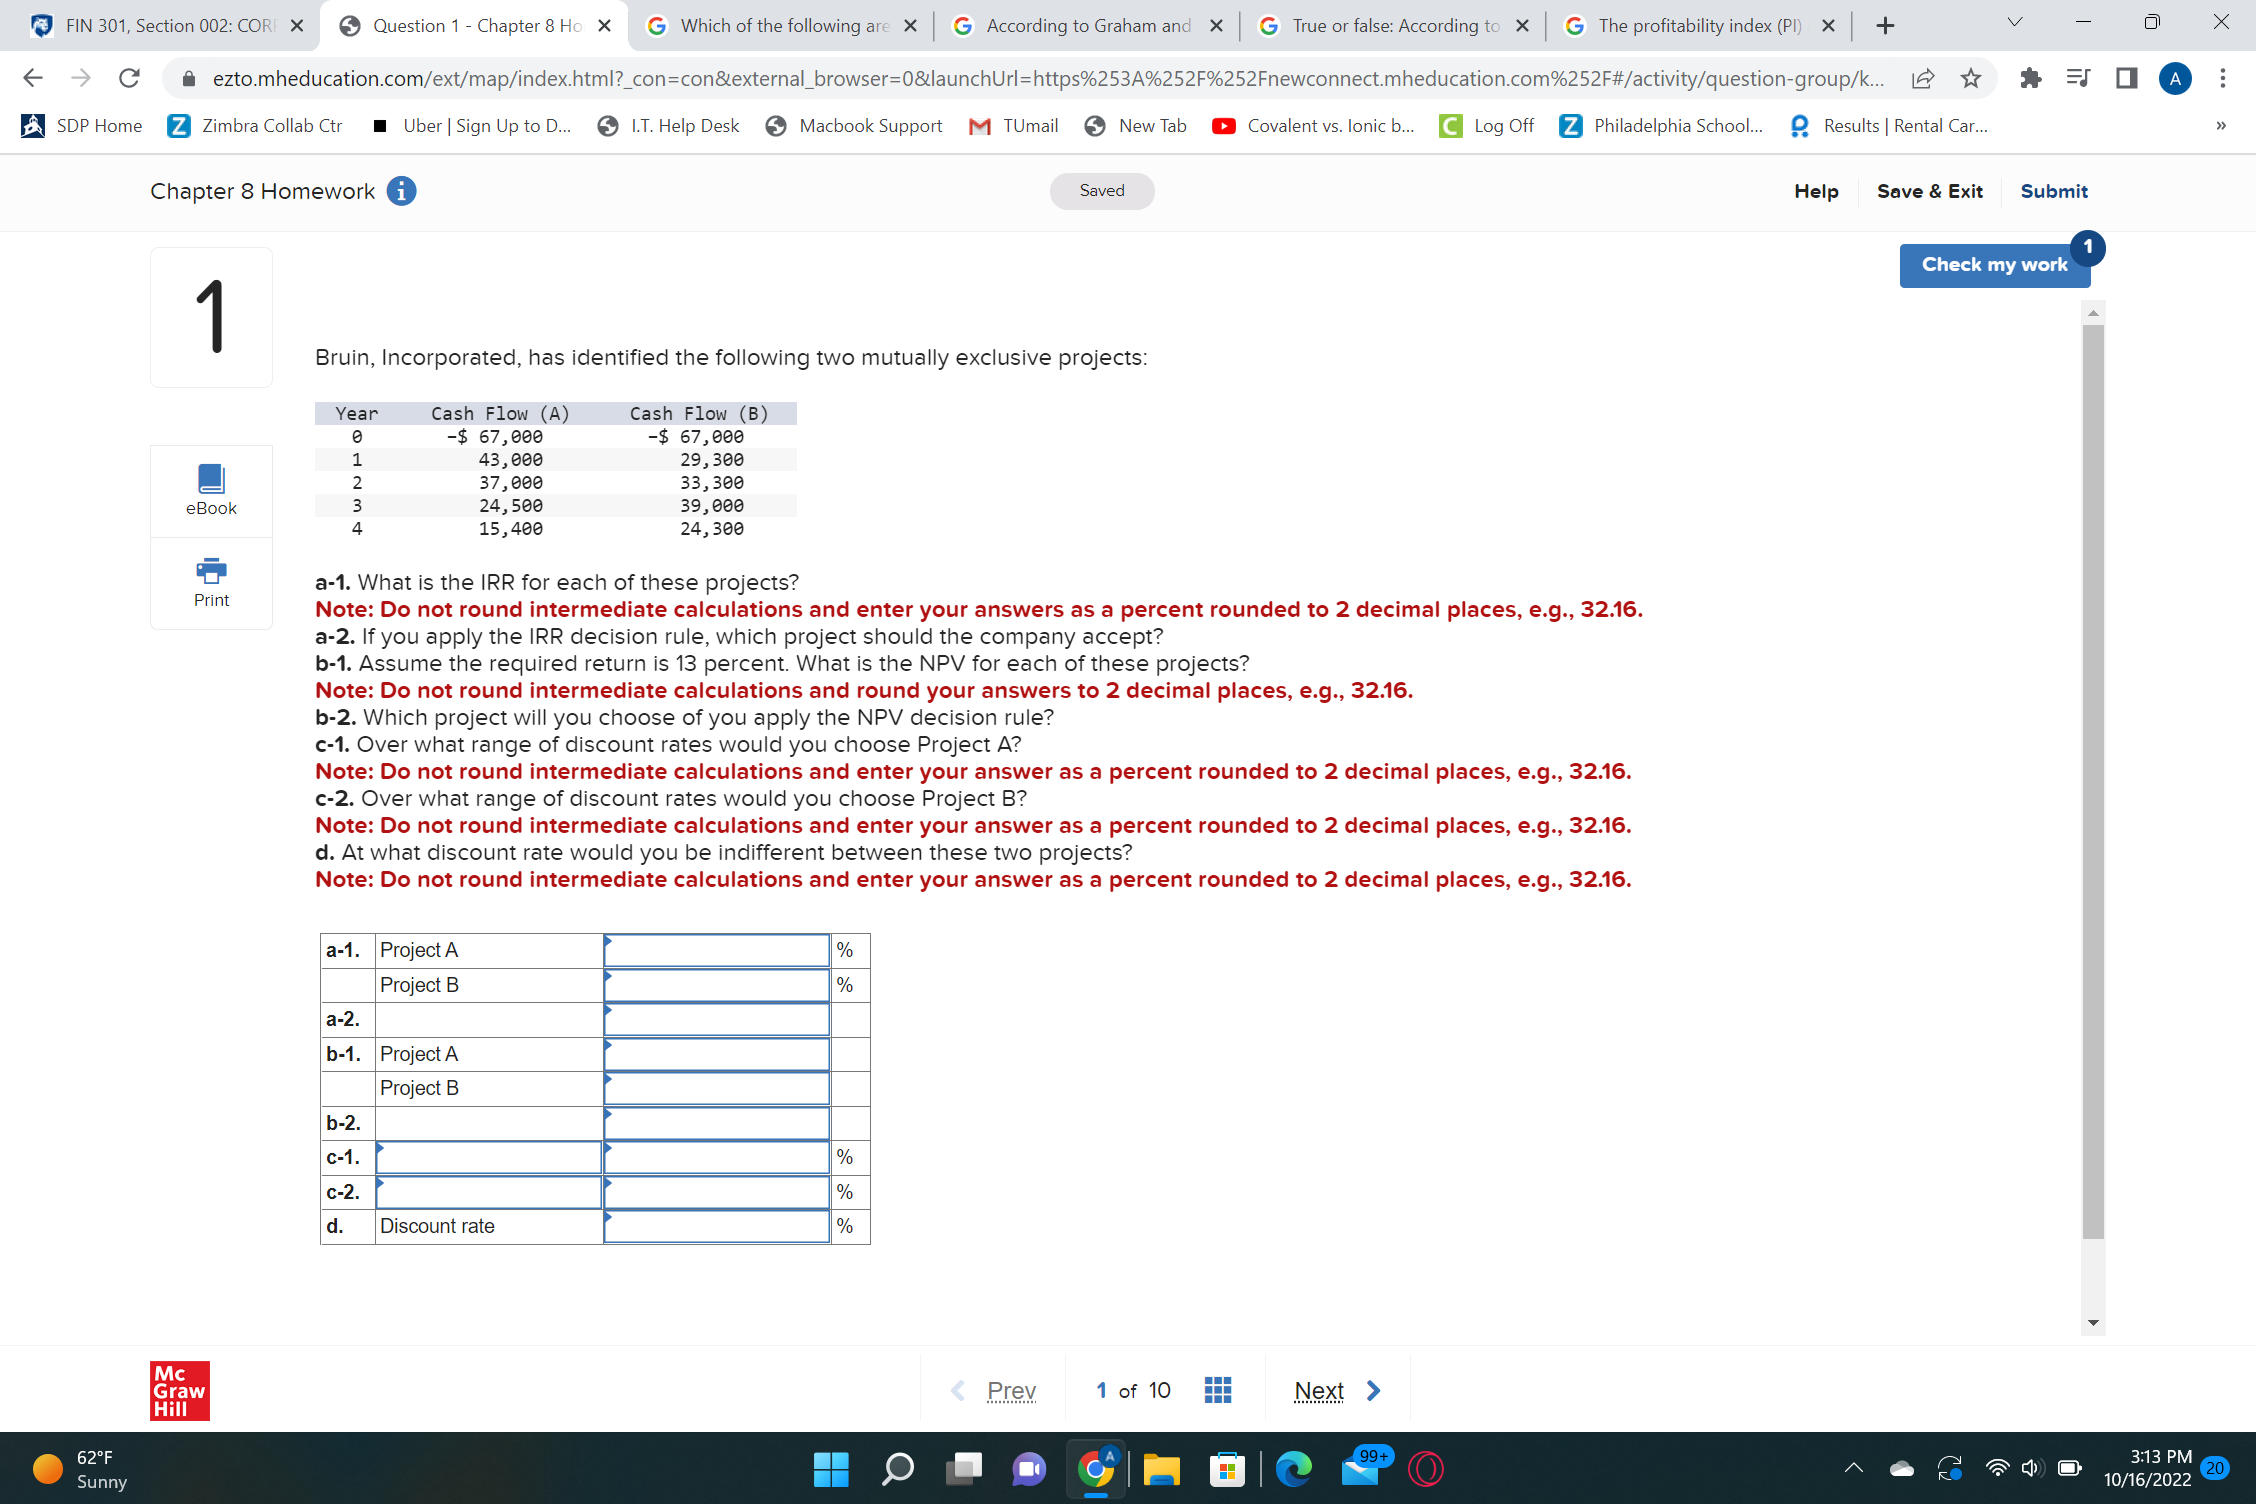Viewport: 2256px width, 1504px height.
Task: Open the question map grid icon
Action: pos(1216,1389)
